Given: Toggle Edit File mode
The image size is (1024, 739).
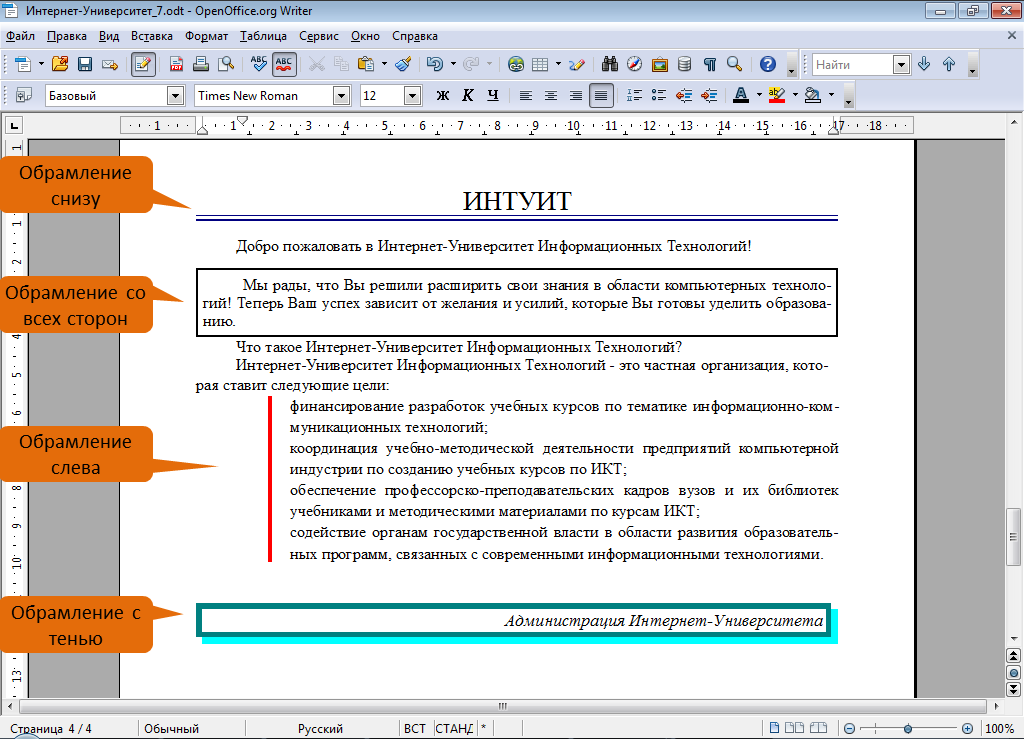Looking at the screenshot, I should [x=143, y=64].
